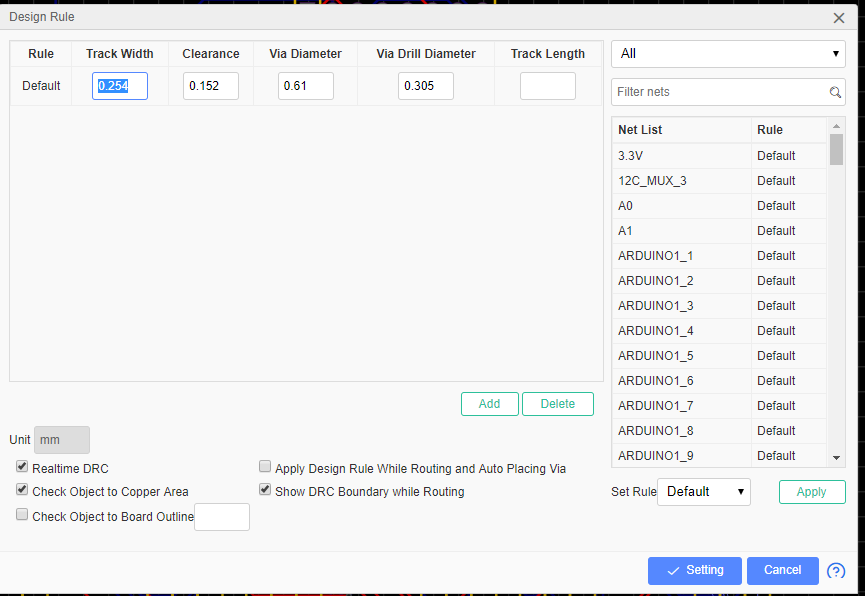Select the ARDUINO1_5 net row
Image resolution: width=865 pixels, height=596 pixels.
pos(719,356)
